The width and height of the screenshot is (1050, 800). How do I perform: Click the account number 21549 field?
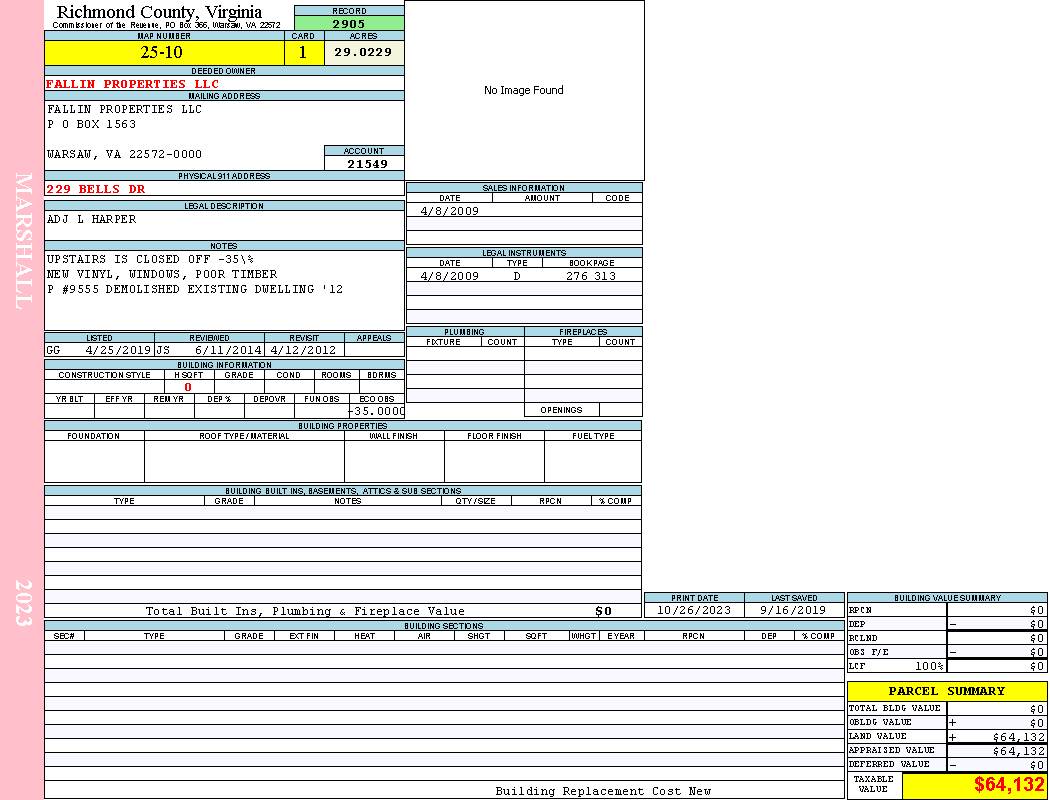tap(365, 164)
